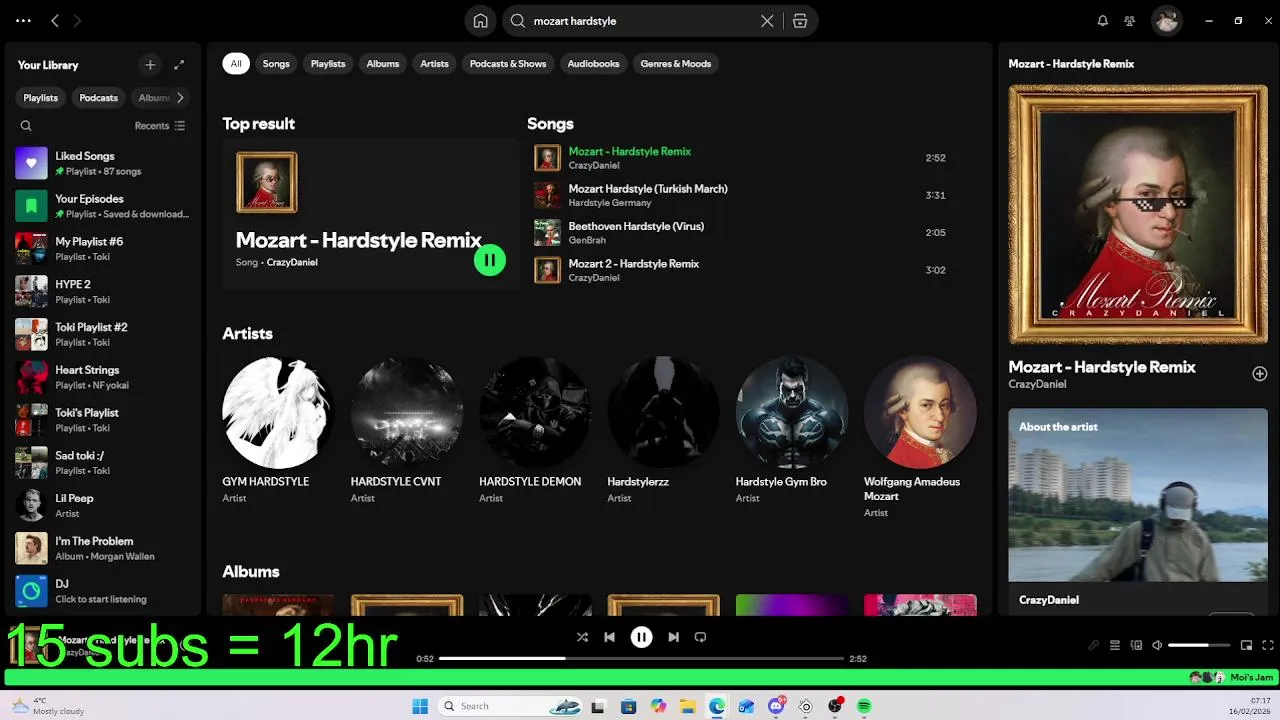Image resolution: width=1280 pixels, height=720 pixels.
Task: Toggle repeat mode
Action: coord(700,637)
